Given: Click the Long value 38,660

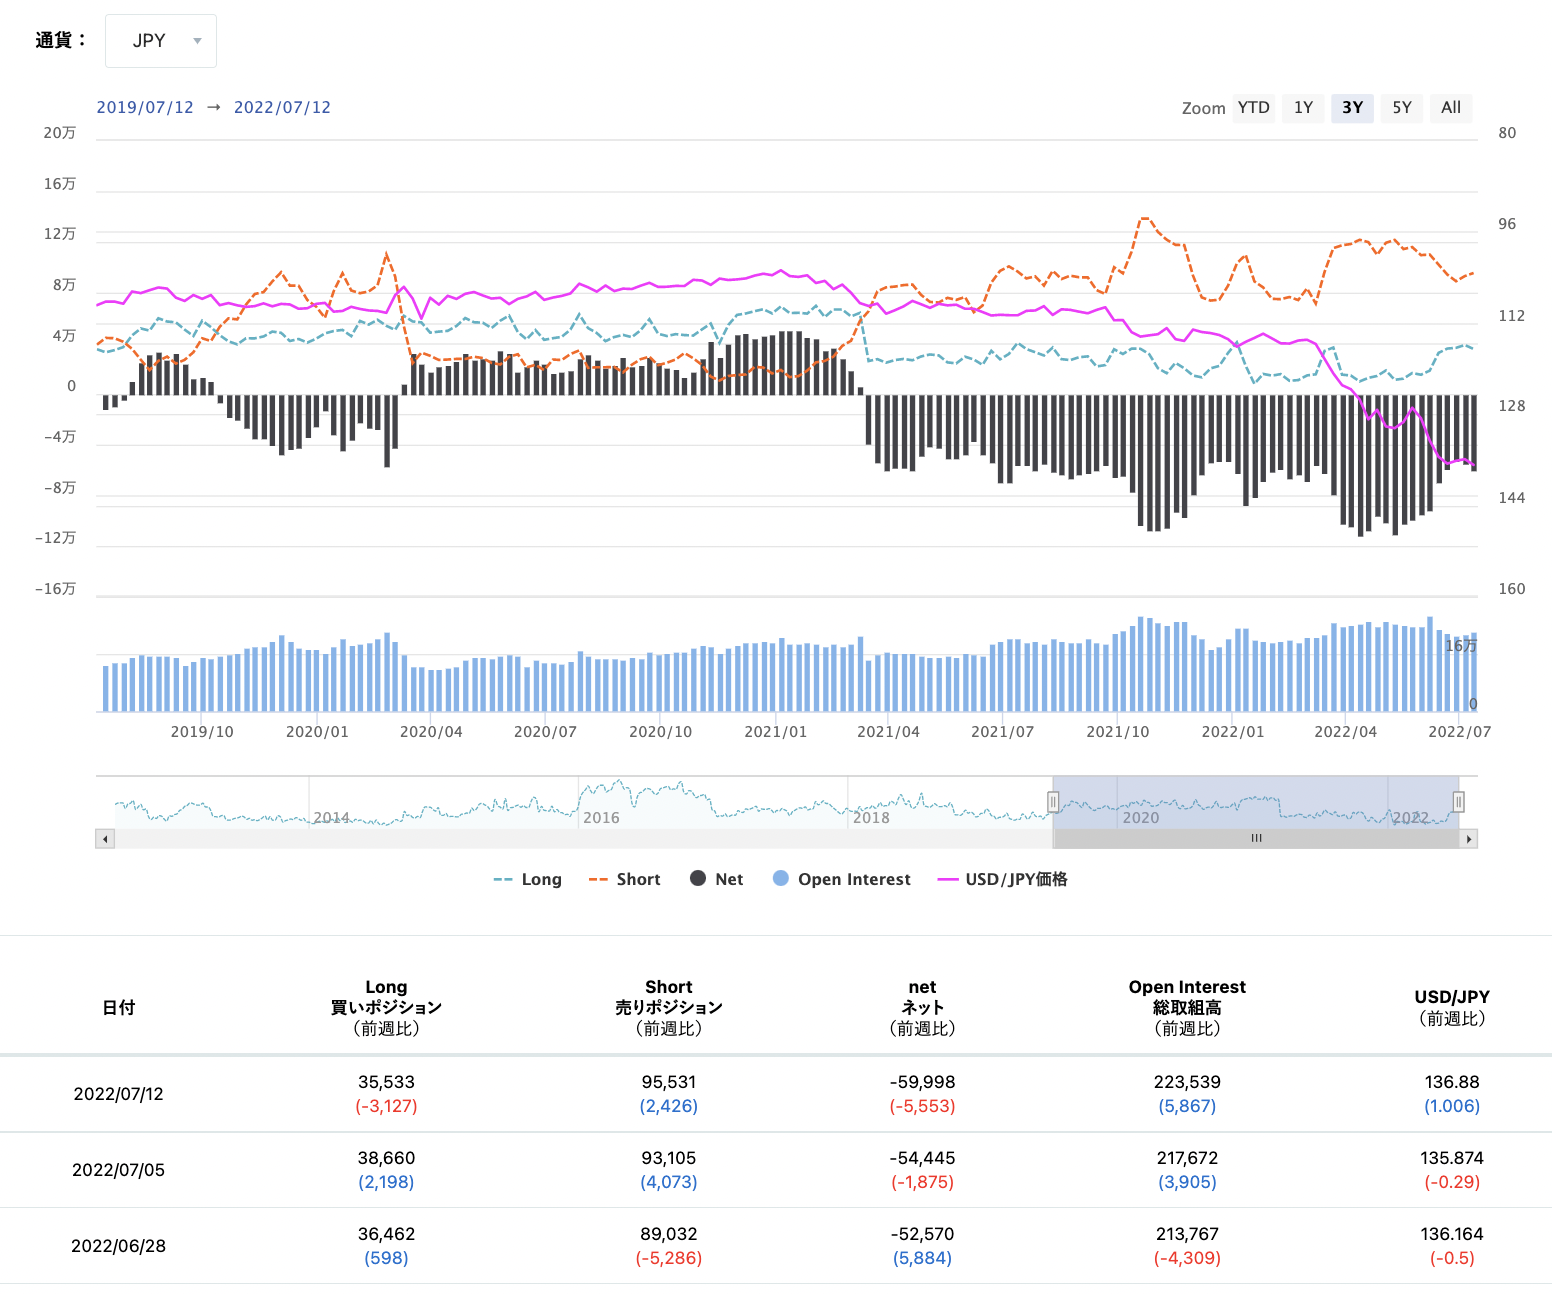Looking at the screenshot, I should [x=386, y=1158].
